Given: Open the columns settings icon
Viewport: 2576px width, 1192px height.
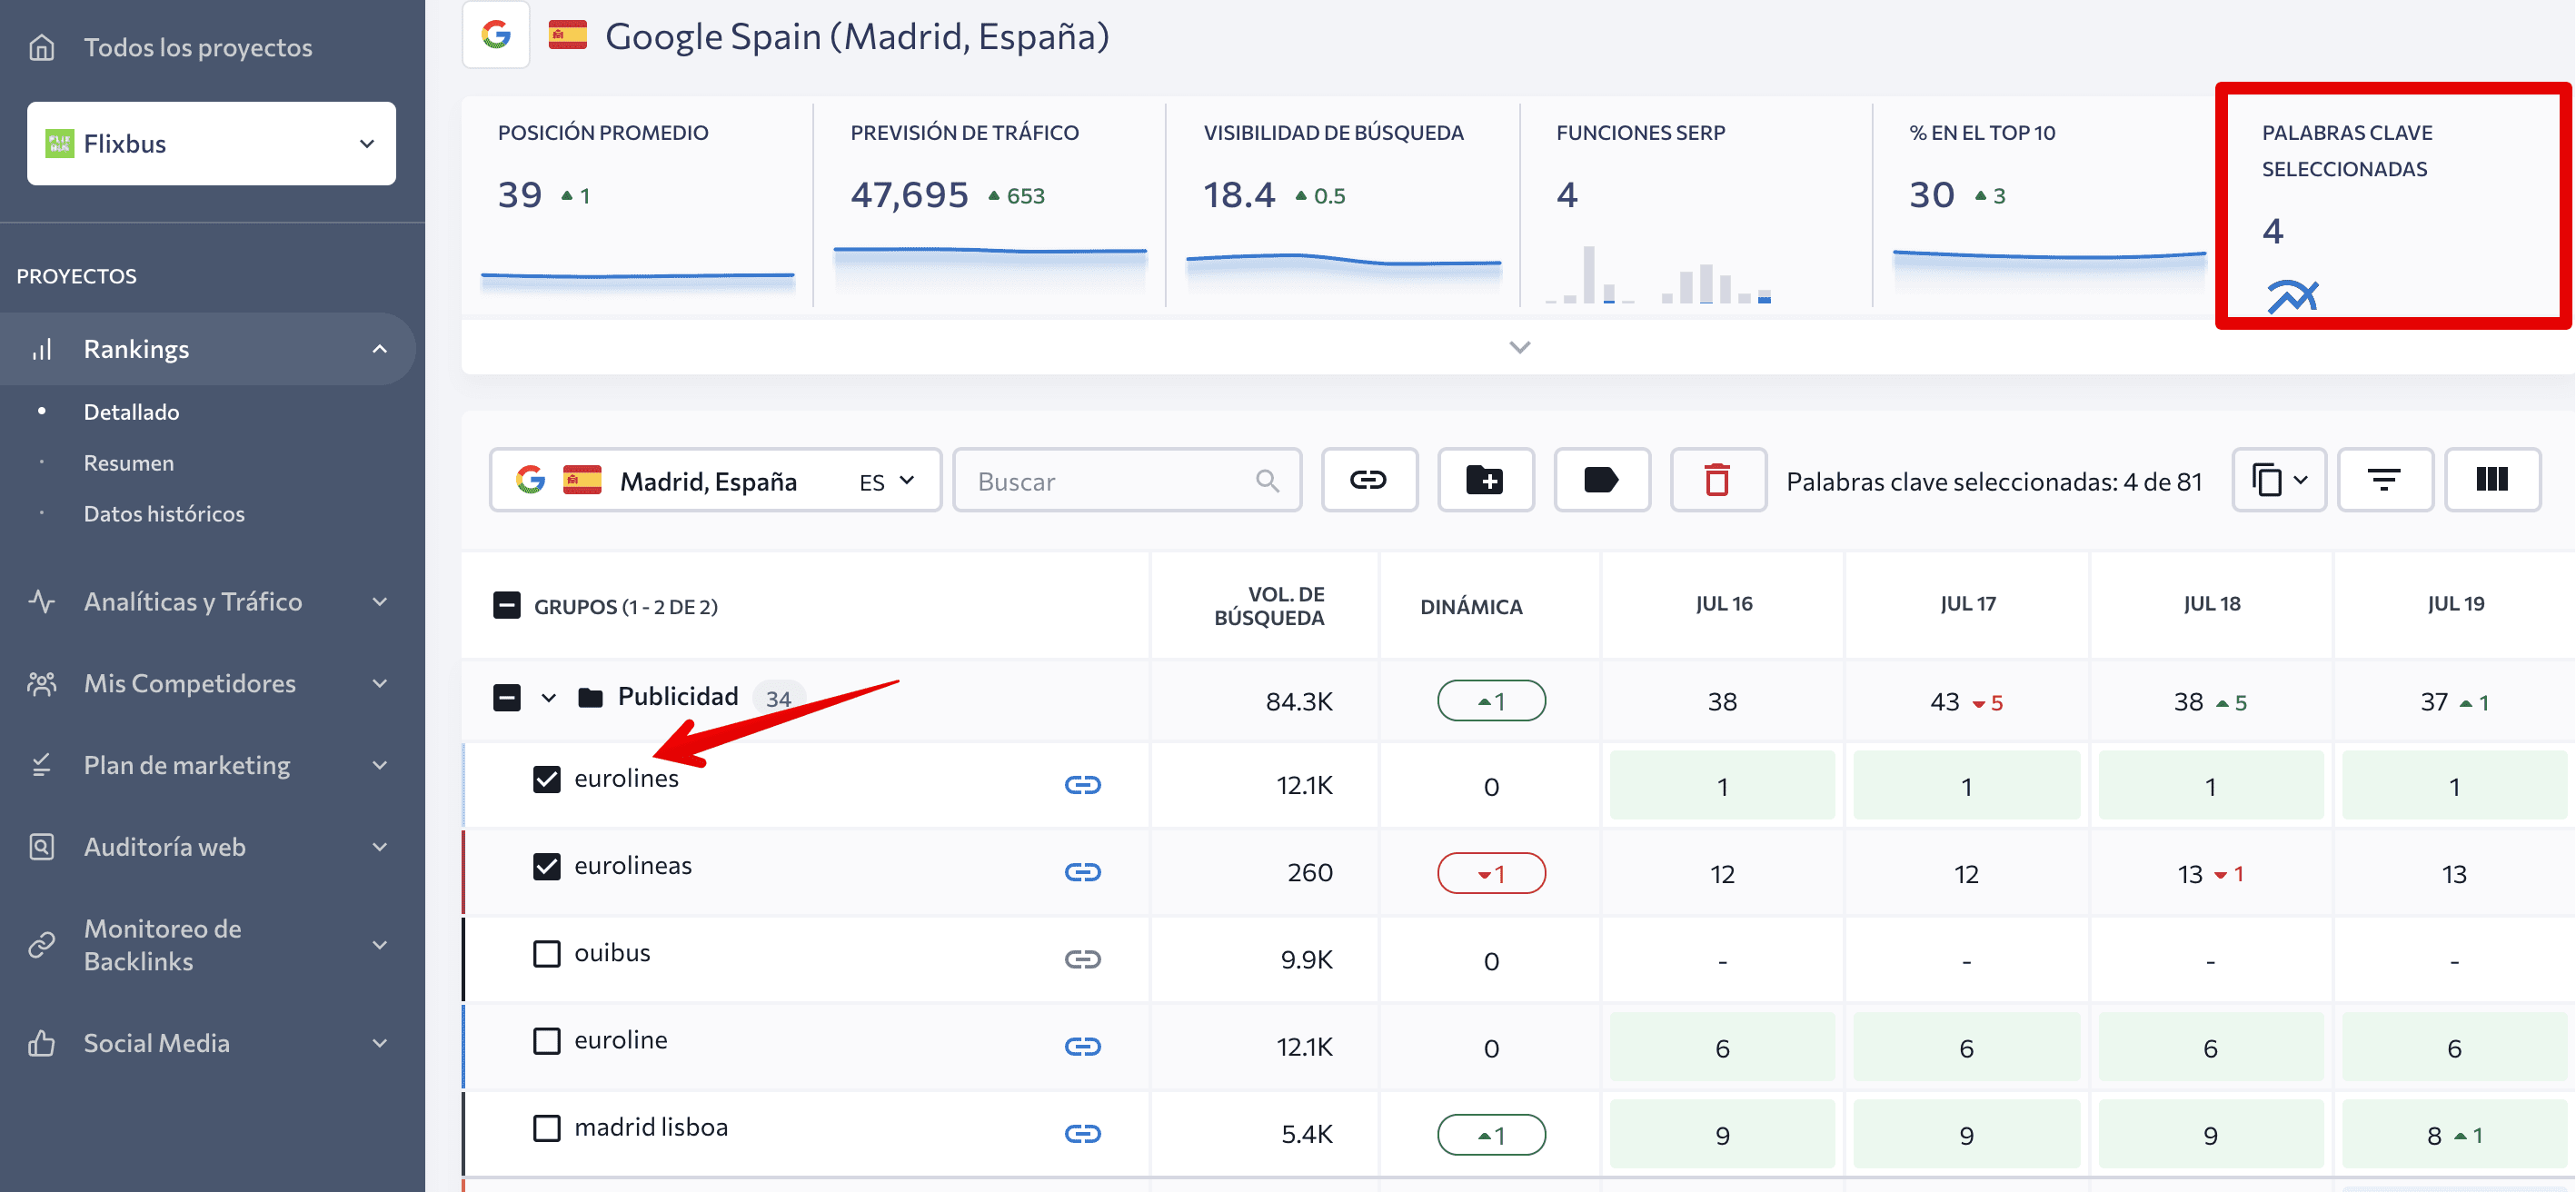Looking at the screenshot, I should pos(2492,481).
